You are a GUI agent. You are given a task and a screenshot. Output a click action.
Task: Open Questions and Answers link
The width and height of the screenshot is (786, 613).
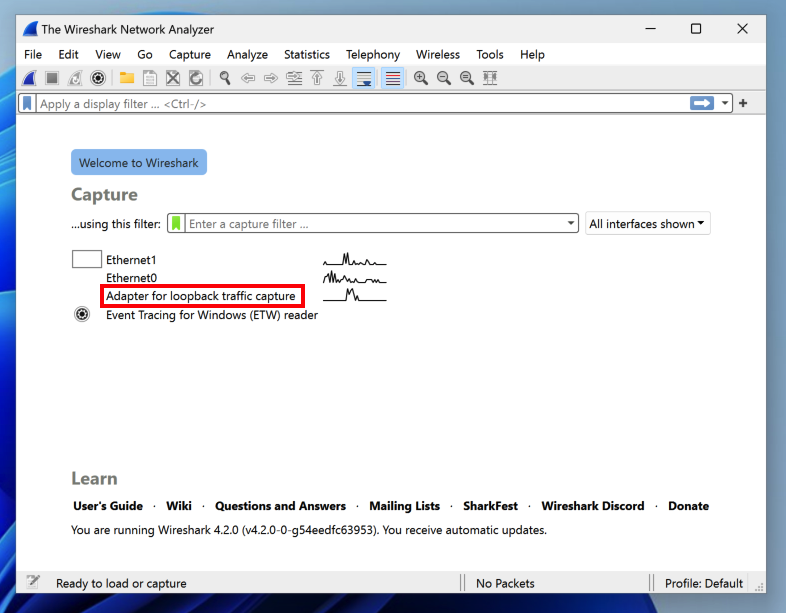pyautogui.click(x=280, y=506)
